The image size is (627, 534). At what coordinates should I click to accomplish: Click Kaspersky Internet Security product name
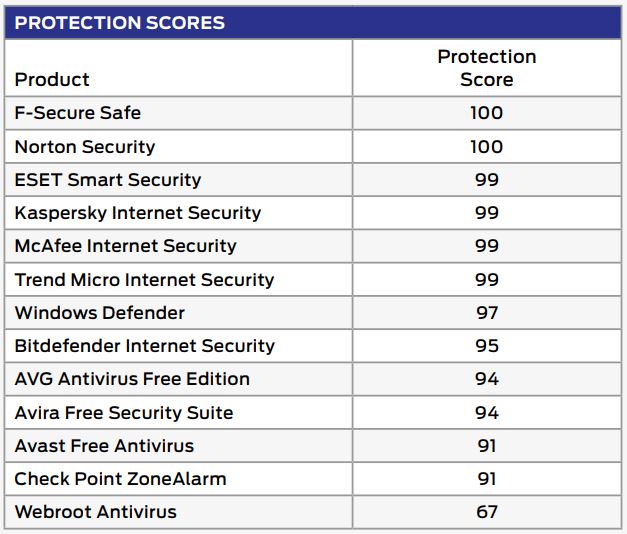(x=138, y=213)
